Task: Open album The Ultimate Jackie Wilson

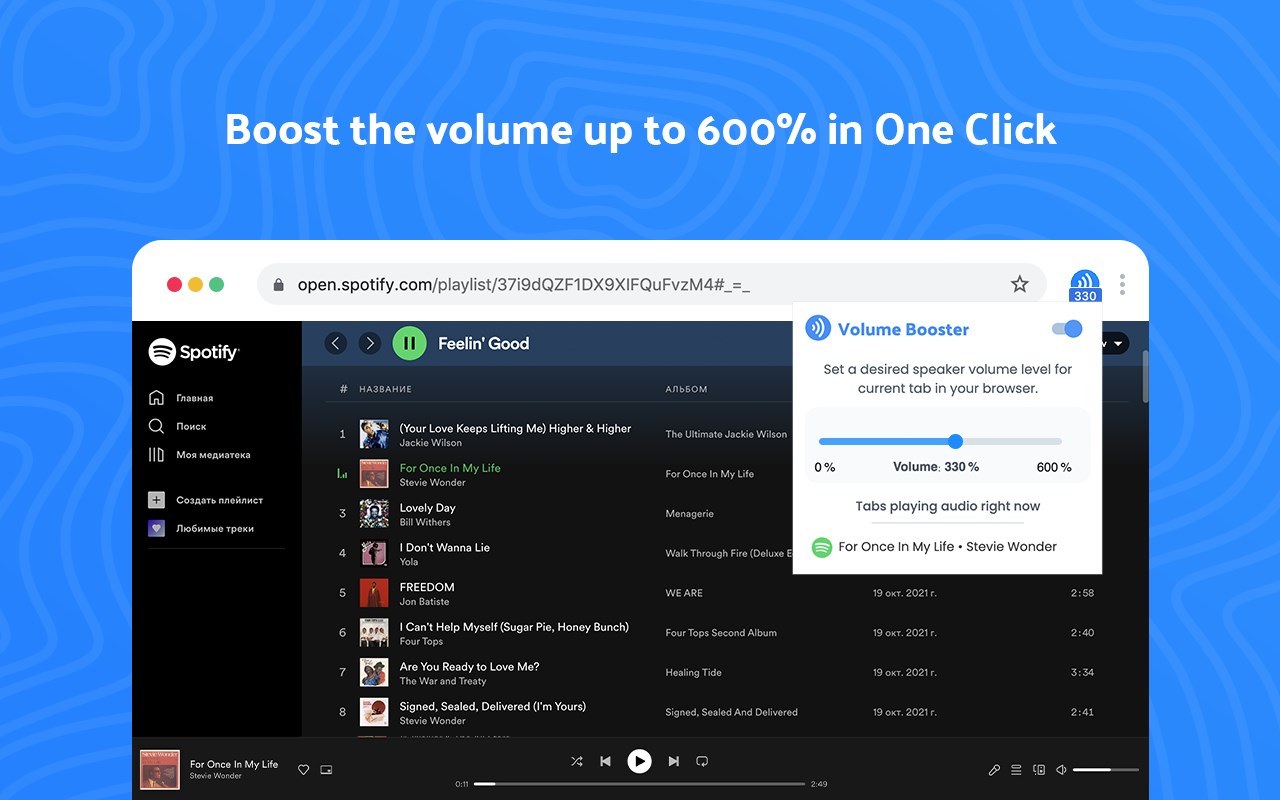Action: (726, 434)
